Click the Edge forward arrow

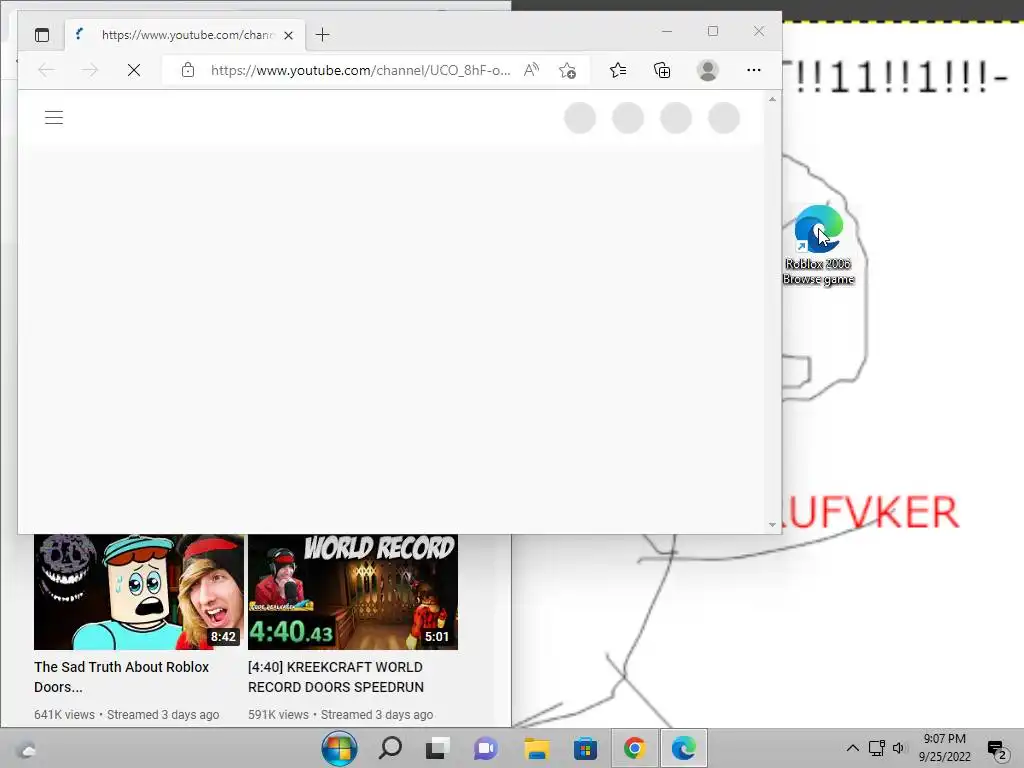(90, 70)
